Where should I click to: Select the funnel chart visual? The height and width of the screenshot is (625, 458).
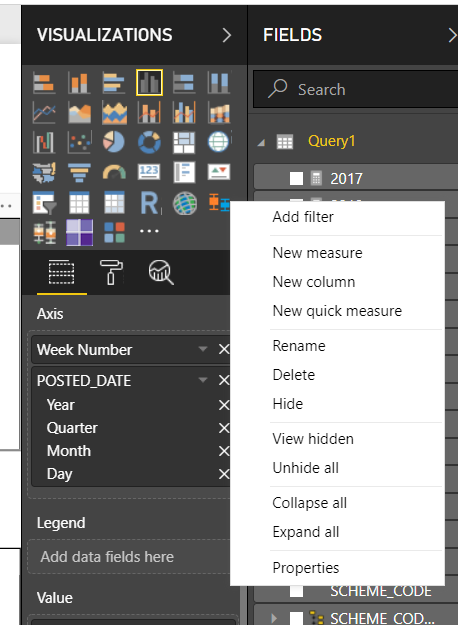[x=79, y=172]
